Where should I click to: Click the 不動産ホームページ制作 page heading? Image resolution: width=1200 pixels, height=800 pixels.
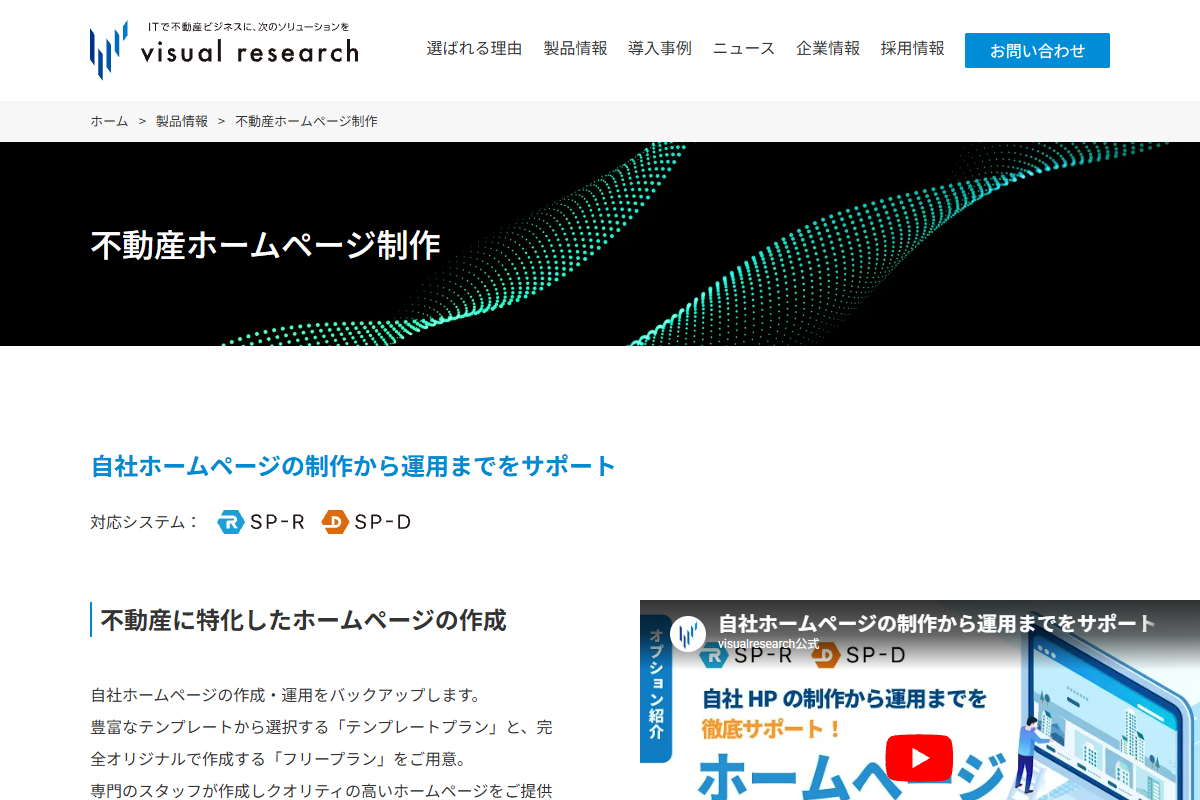click(265, 245)
